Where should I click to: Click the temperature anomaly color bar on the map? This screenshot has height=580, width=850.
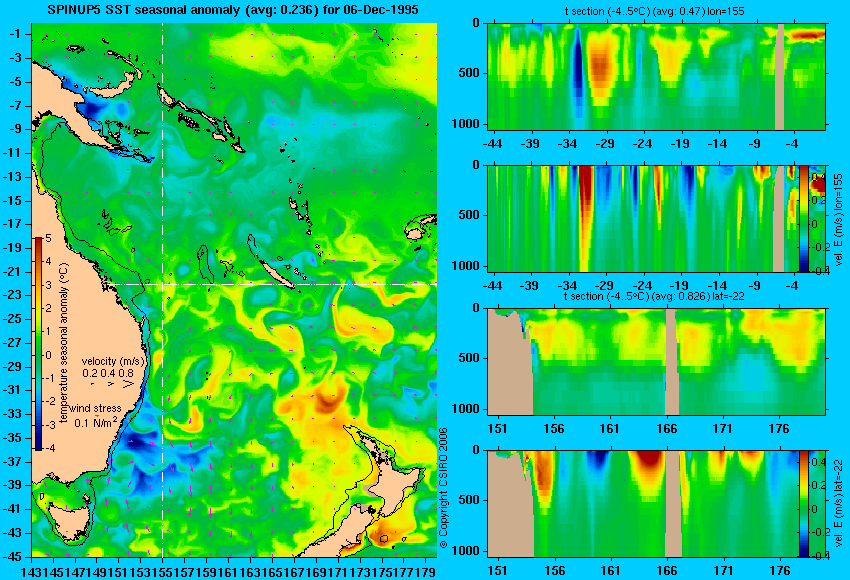coord(39,344)
